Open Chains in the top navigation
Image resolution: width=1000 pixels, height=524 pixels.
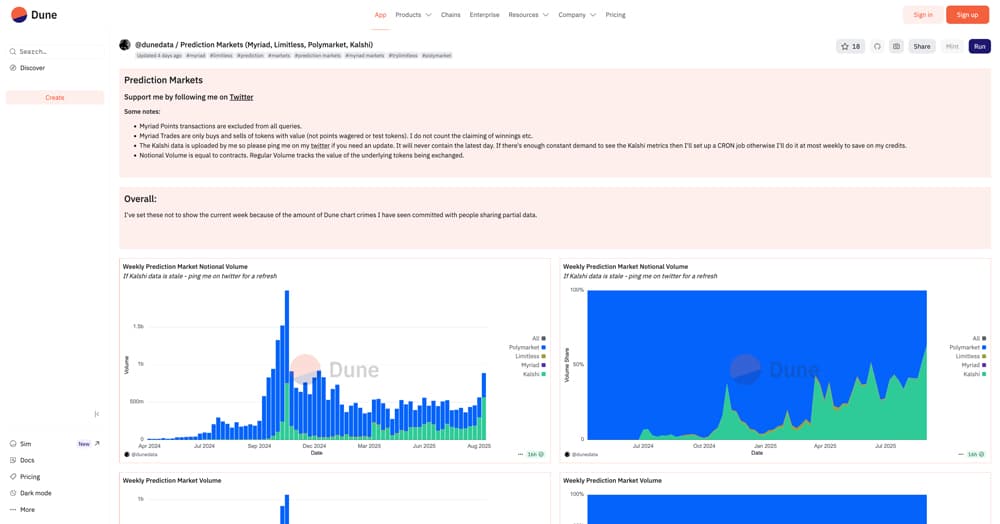[x=450, y=15]
